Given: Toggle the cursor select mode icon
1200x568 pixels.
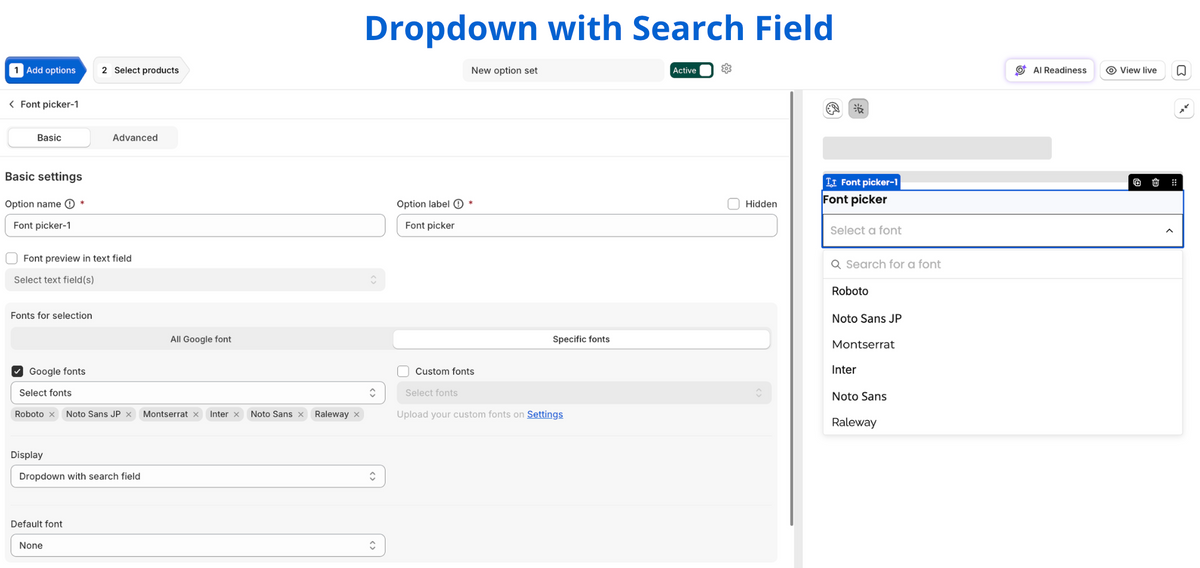Looking at the screenshot, I should pos(858,108).
